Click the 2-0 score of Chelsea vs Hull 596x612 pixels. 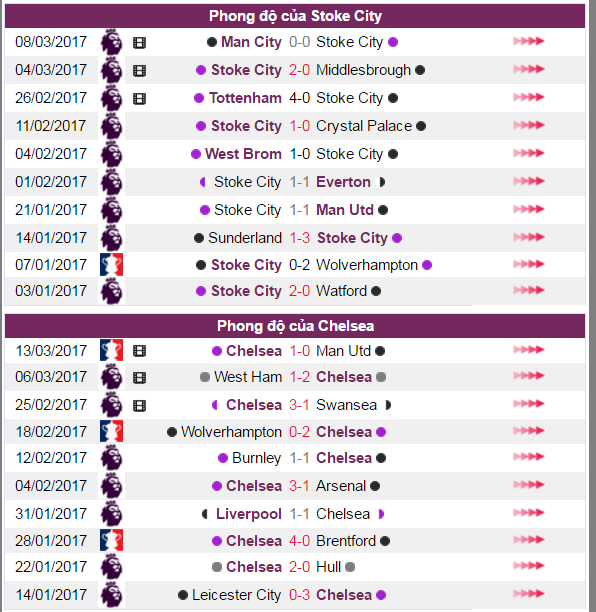[299, 567]
